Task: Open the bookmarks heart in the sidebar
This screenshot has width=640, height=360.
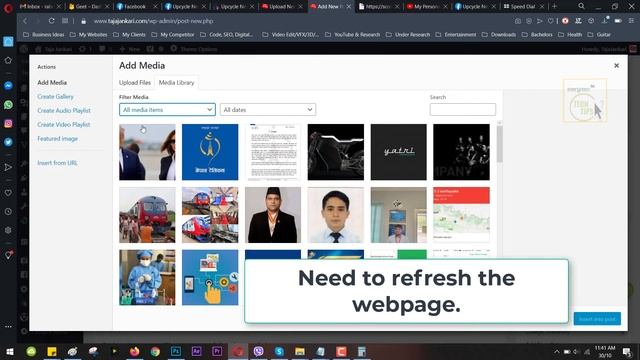Action: (x=8, y=193)
